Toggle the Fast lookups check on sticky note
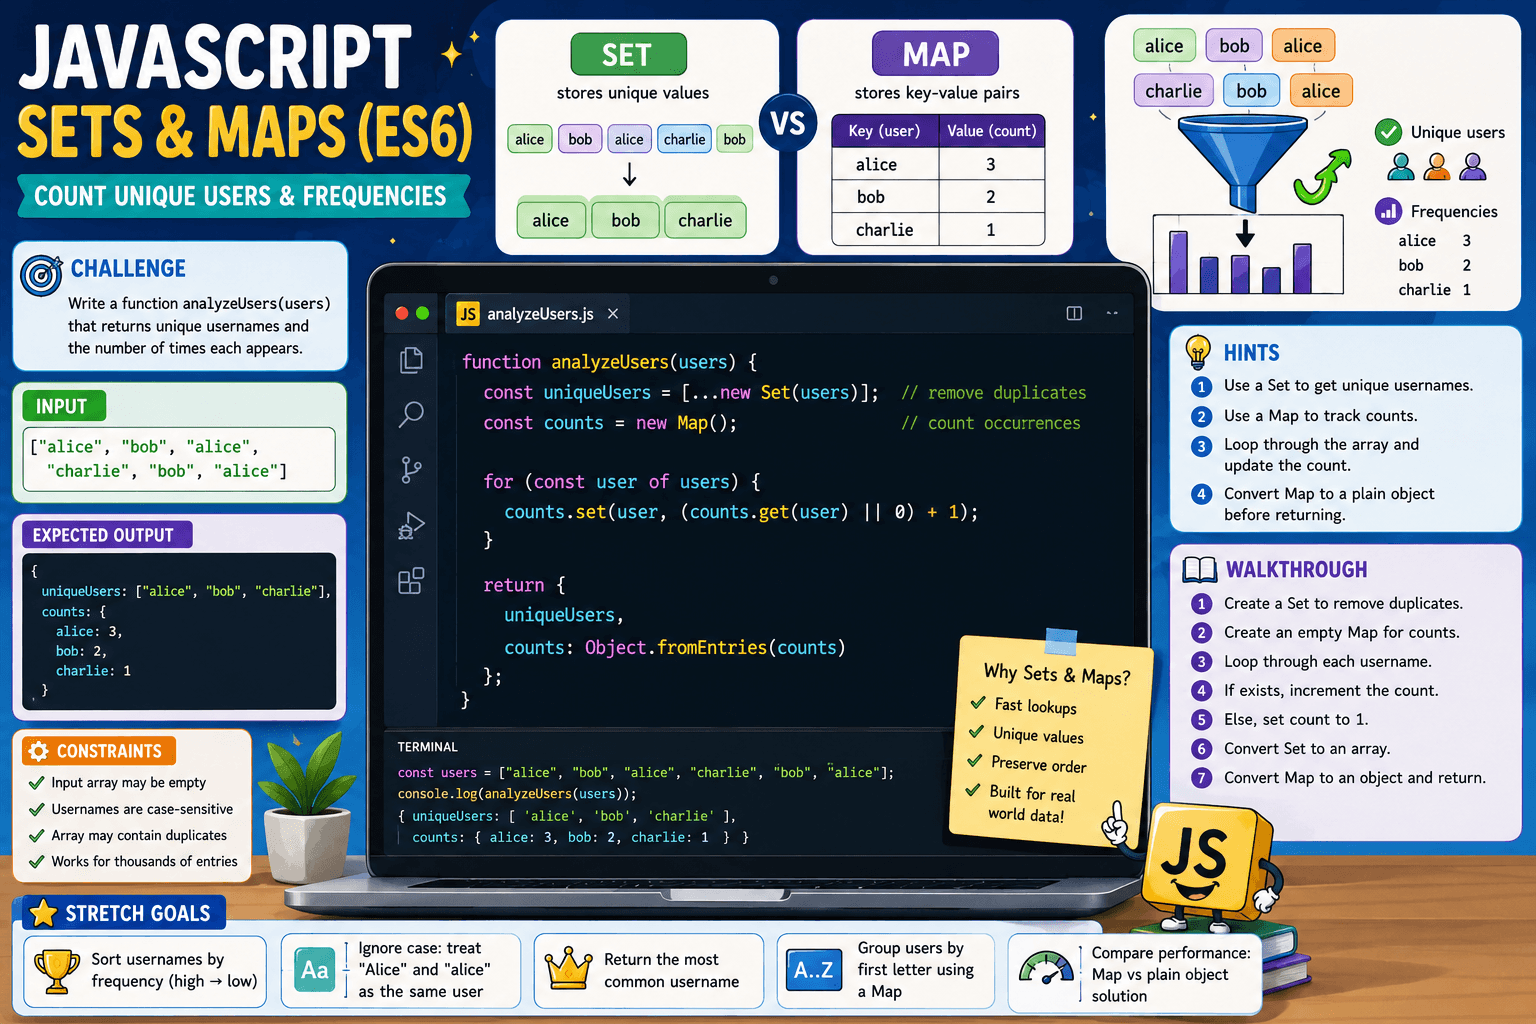 tap(978, 703)
